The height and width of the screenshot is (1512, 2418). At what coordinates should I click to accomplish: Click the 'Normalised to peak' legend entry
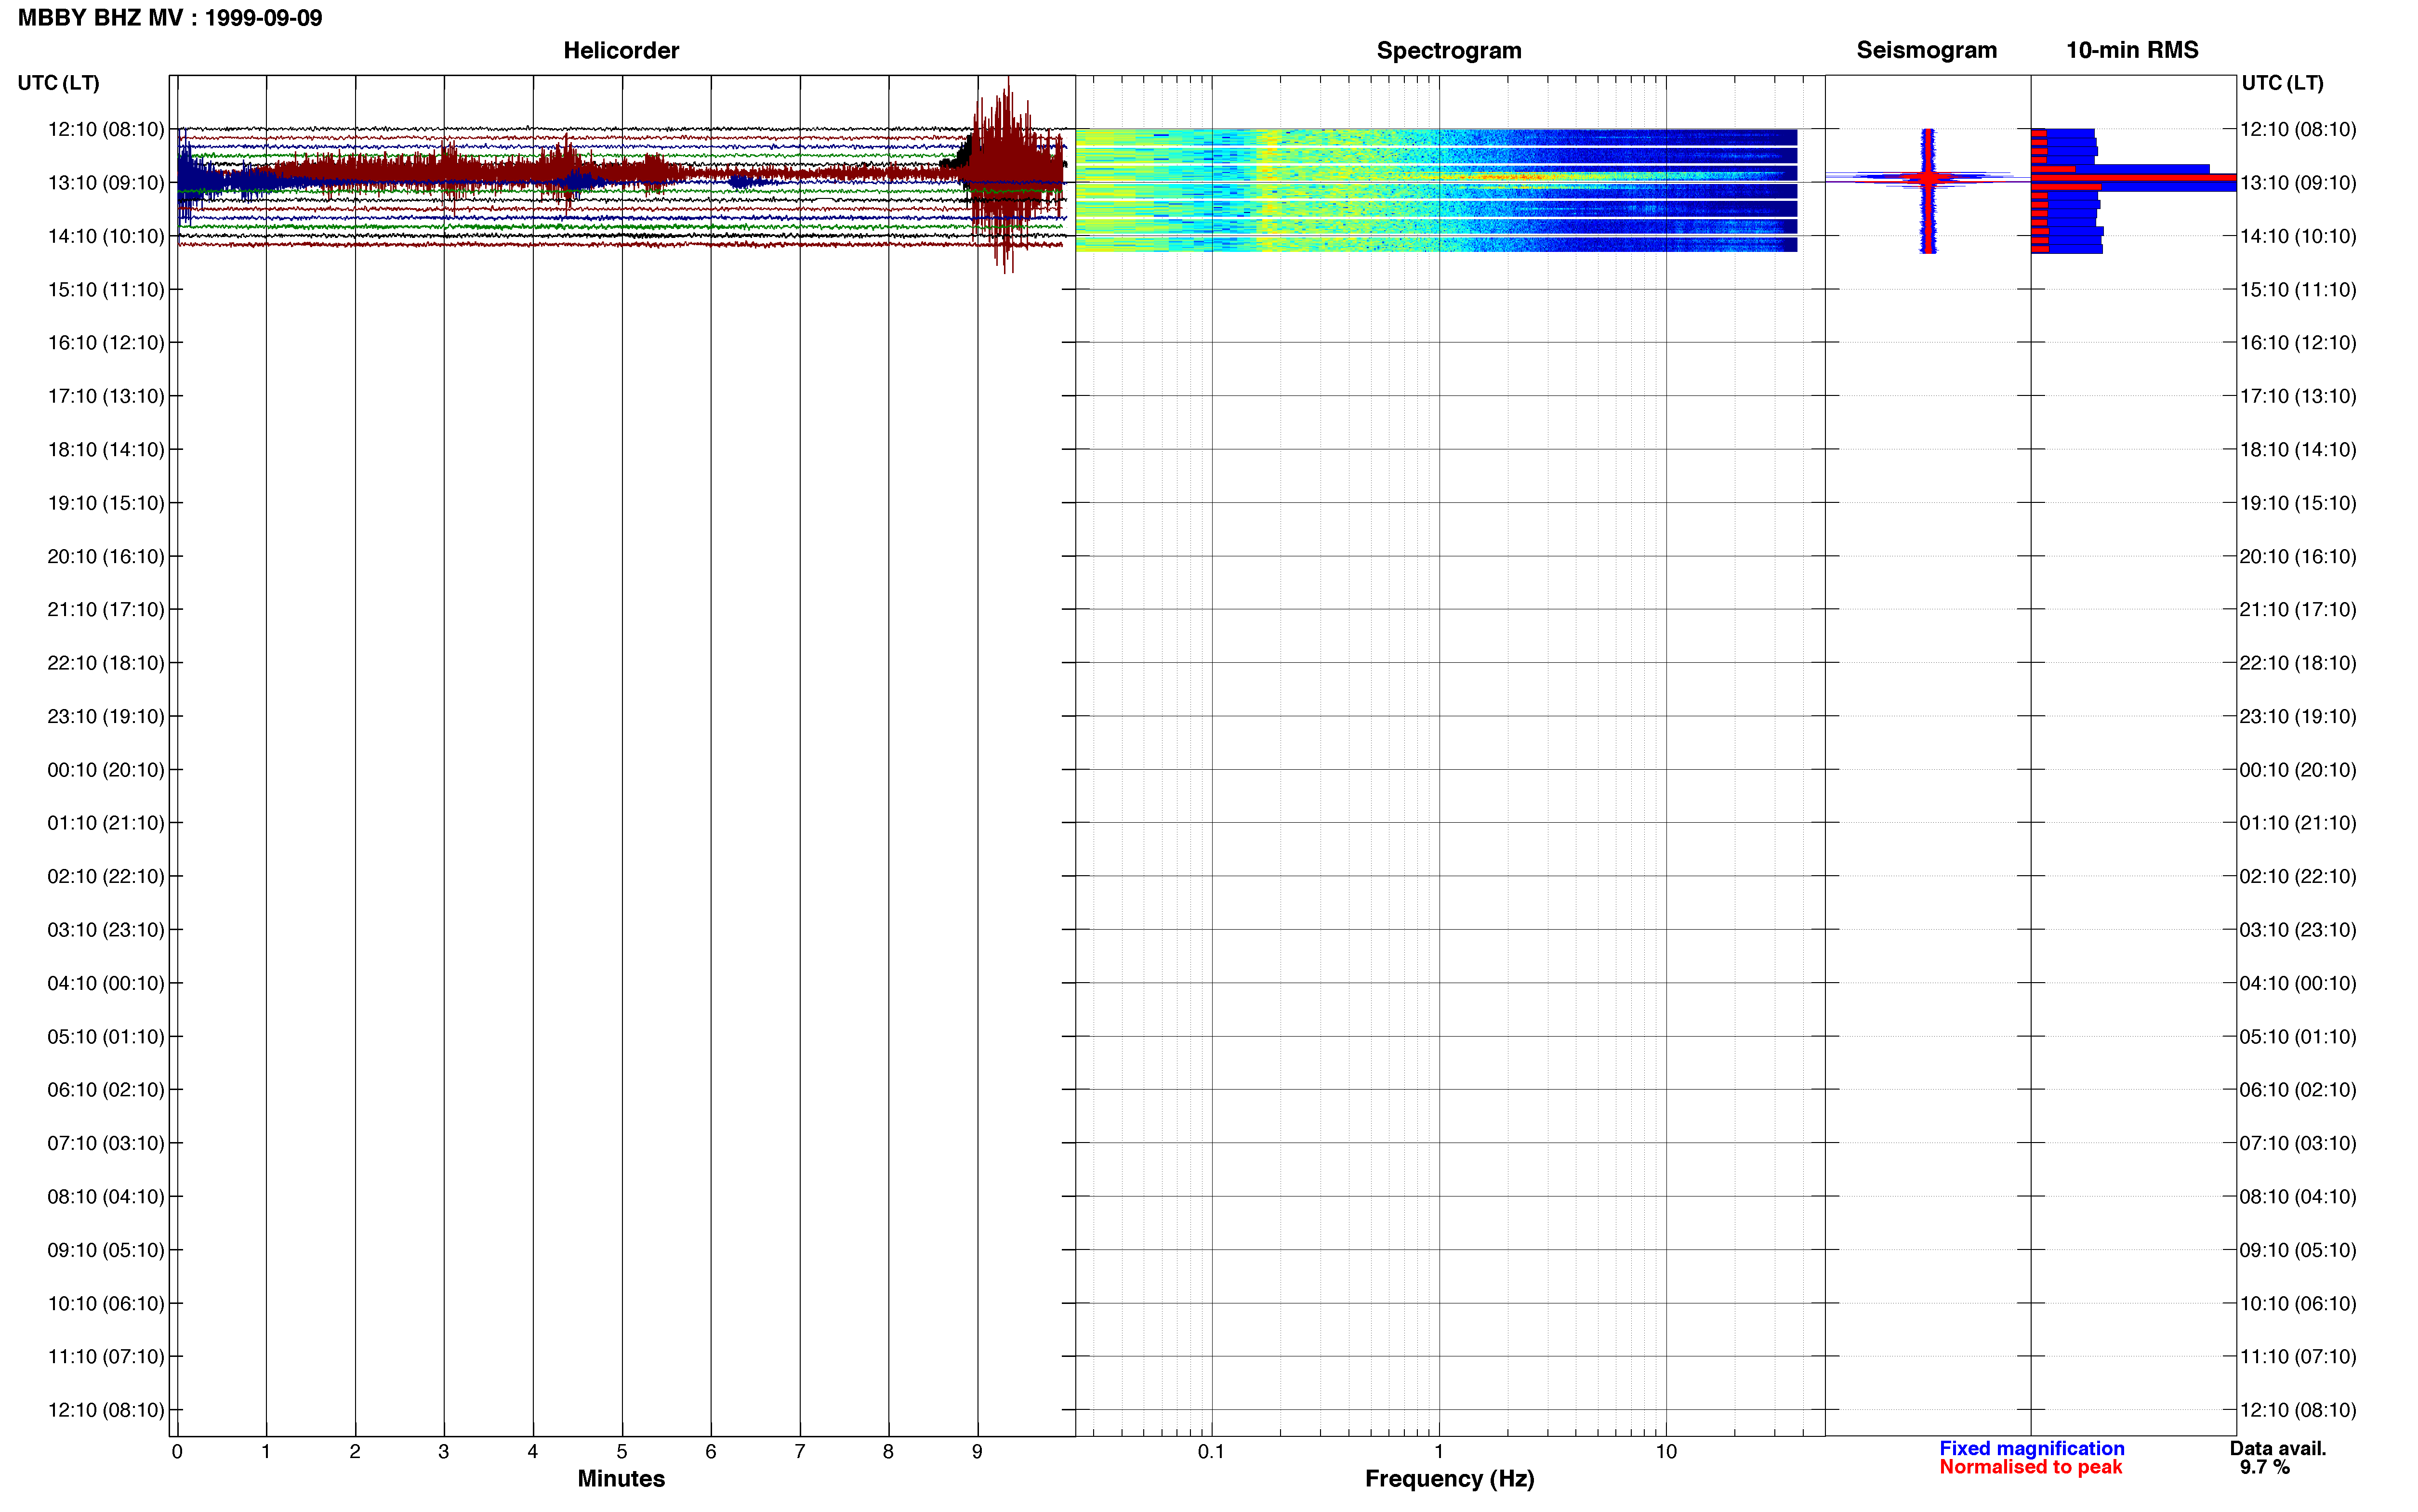[x=2030, y=1467]
